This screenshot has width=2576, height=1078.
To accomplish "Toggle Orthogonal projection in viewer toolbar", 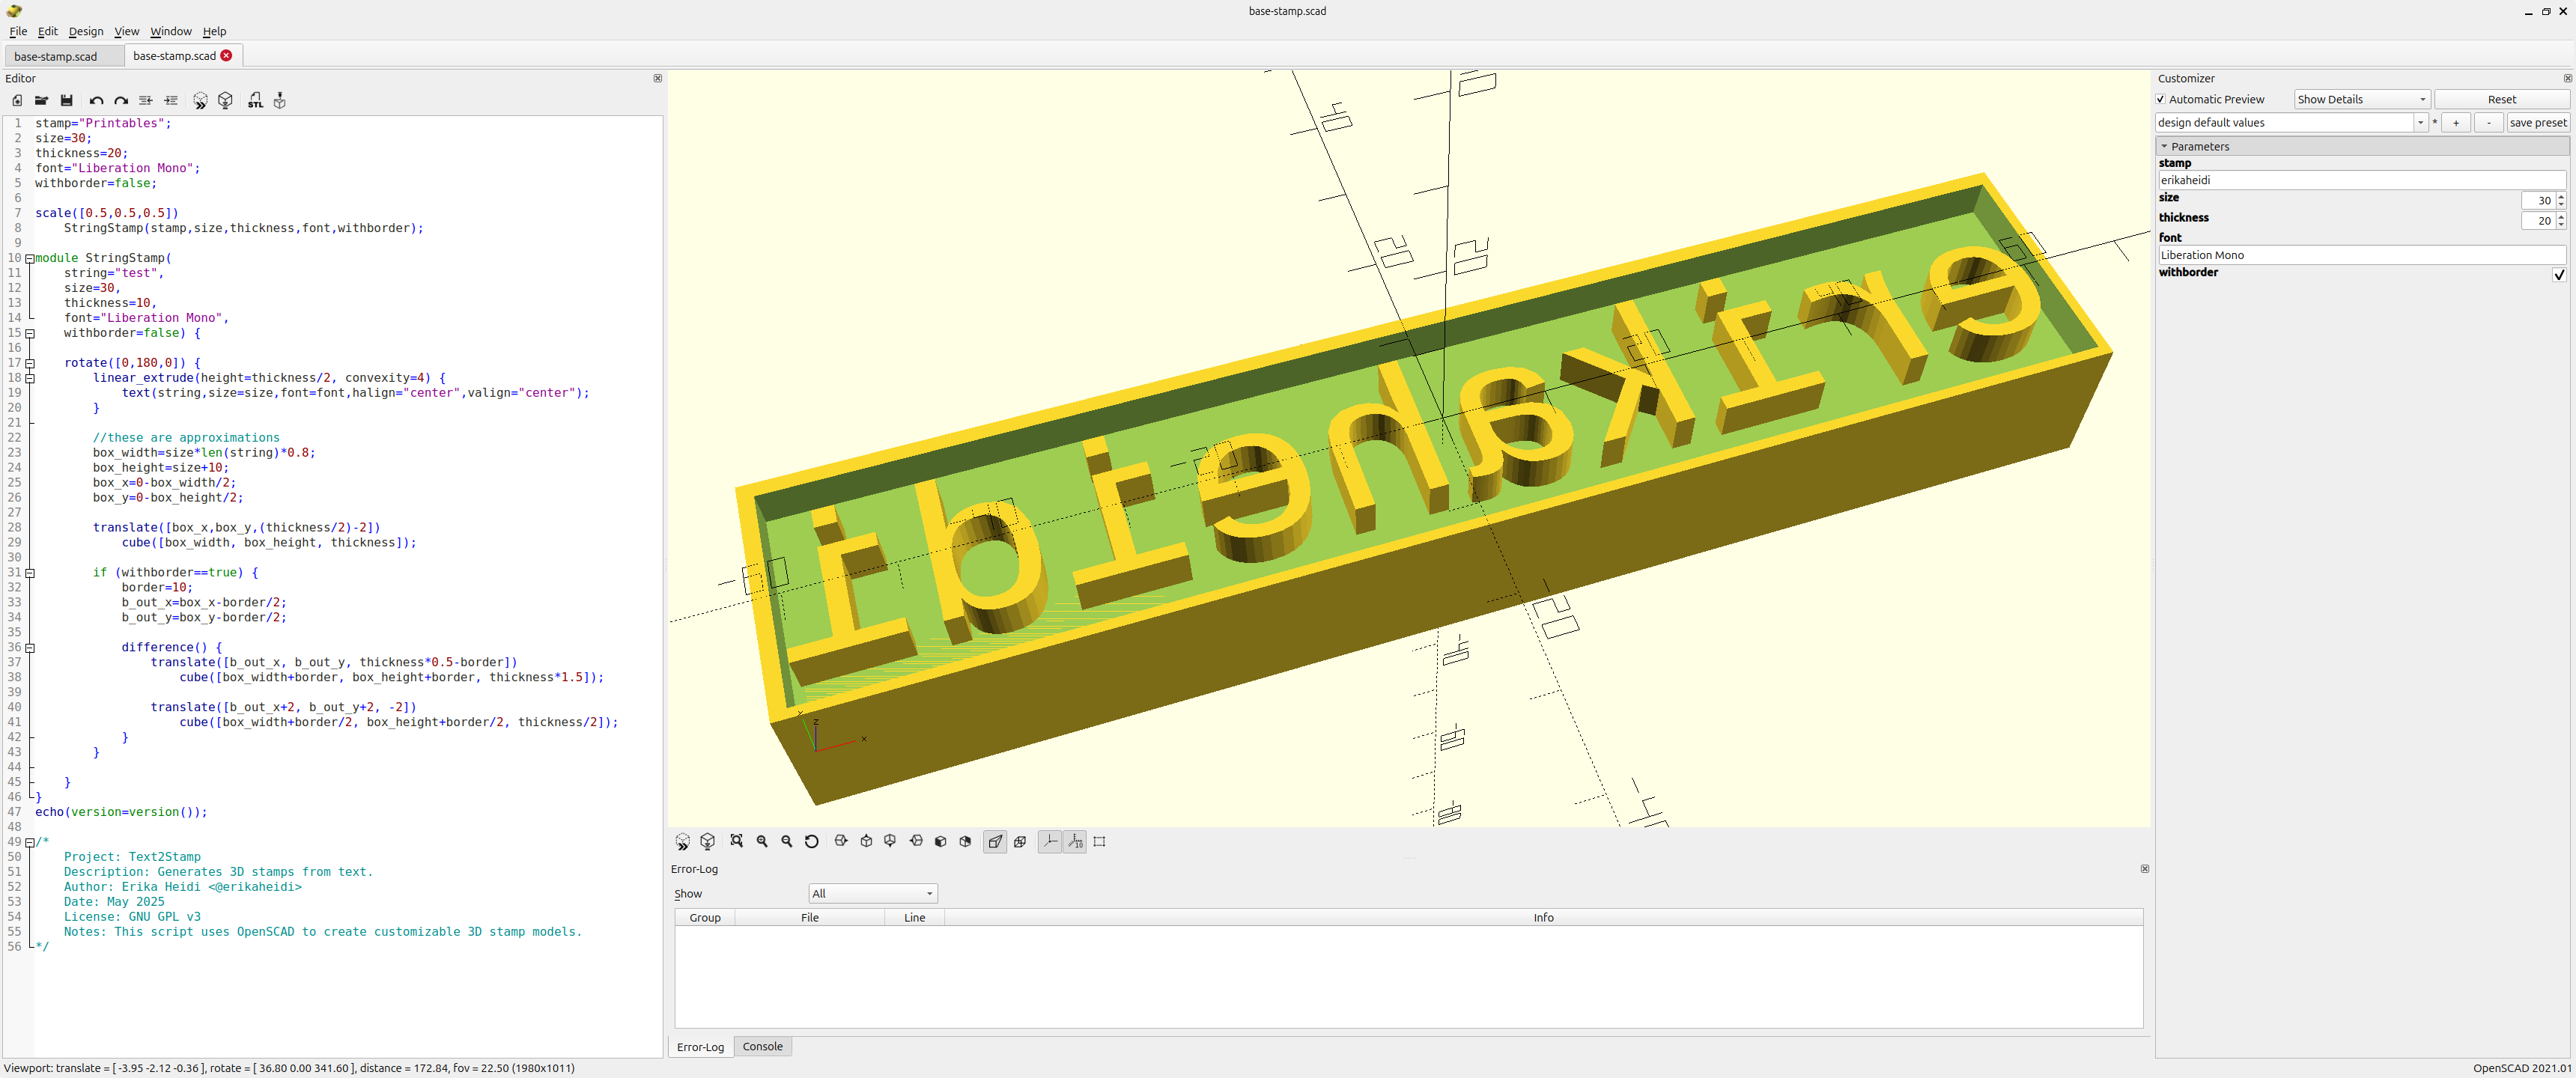I will [1020, 841].
